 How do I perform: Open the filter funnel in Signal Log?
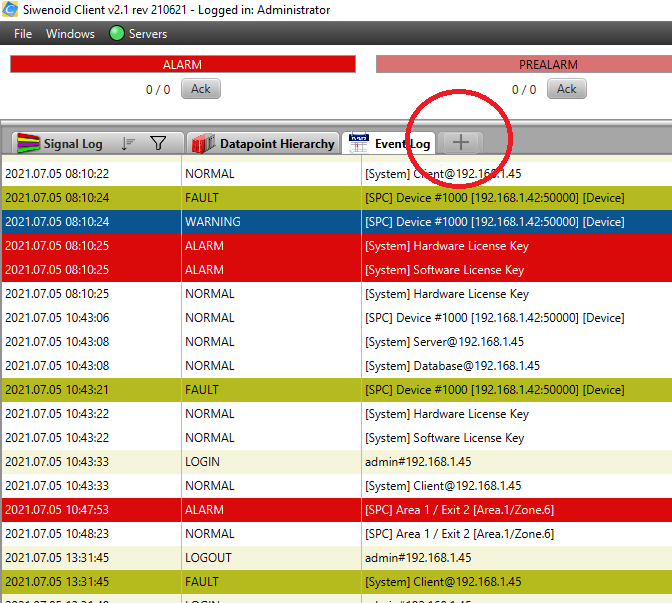click(x=158, y=143)
